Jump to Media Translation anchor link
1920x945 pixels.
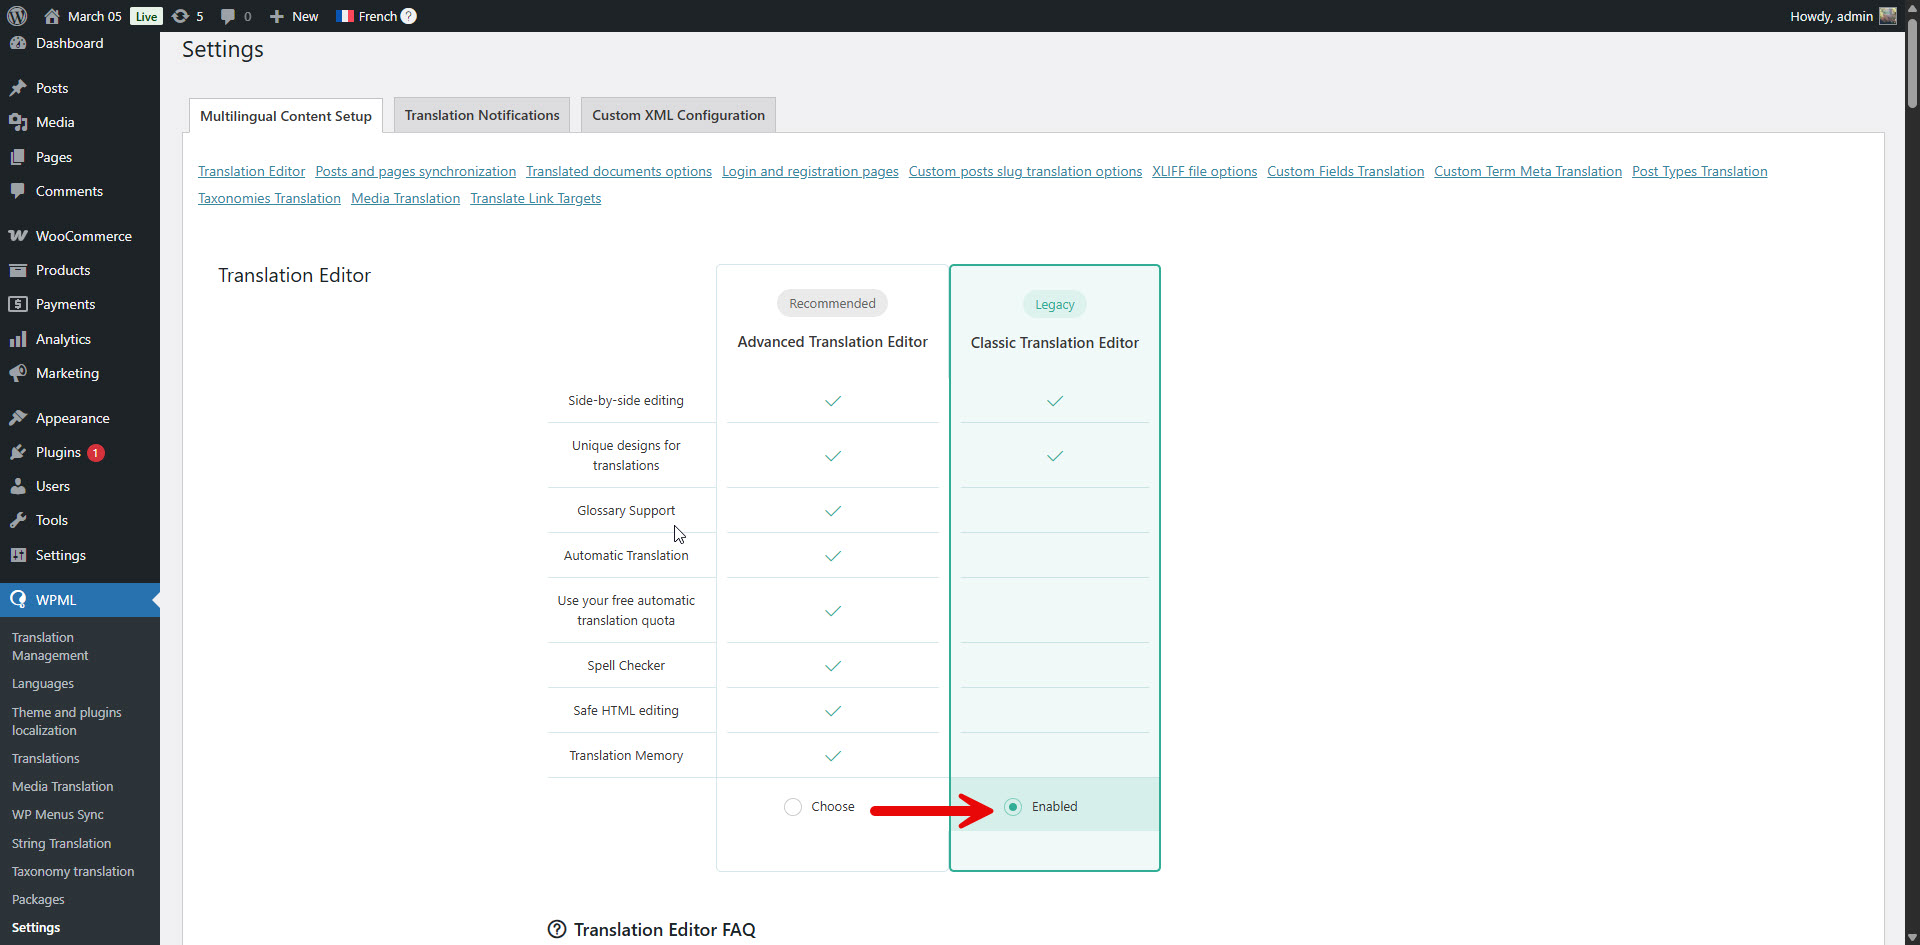point(406,199)
